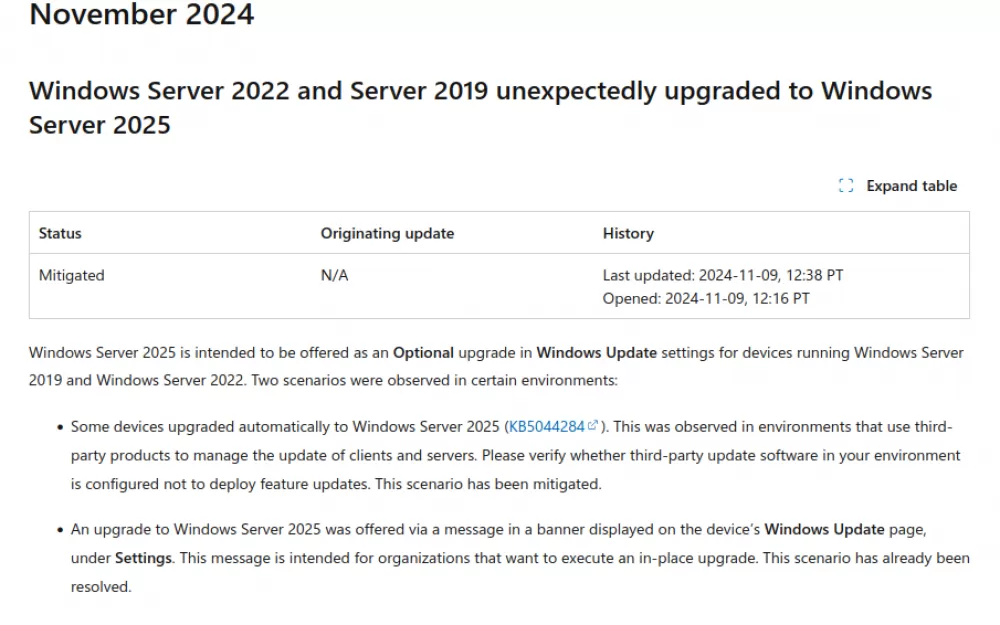Click the Expand table button
Screen dimensions: 1000x625
point(898,186)
